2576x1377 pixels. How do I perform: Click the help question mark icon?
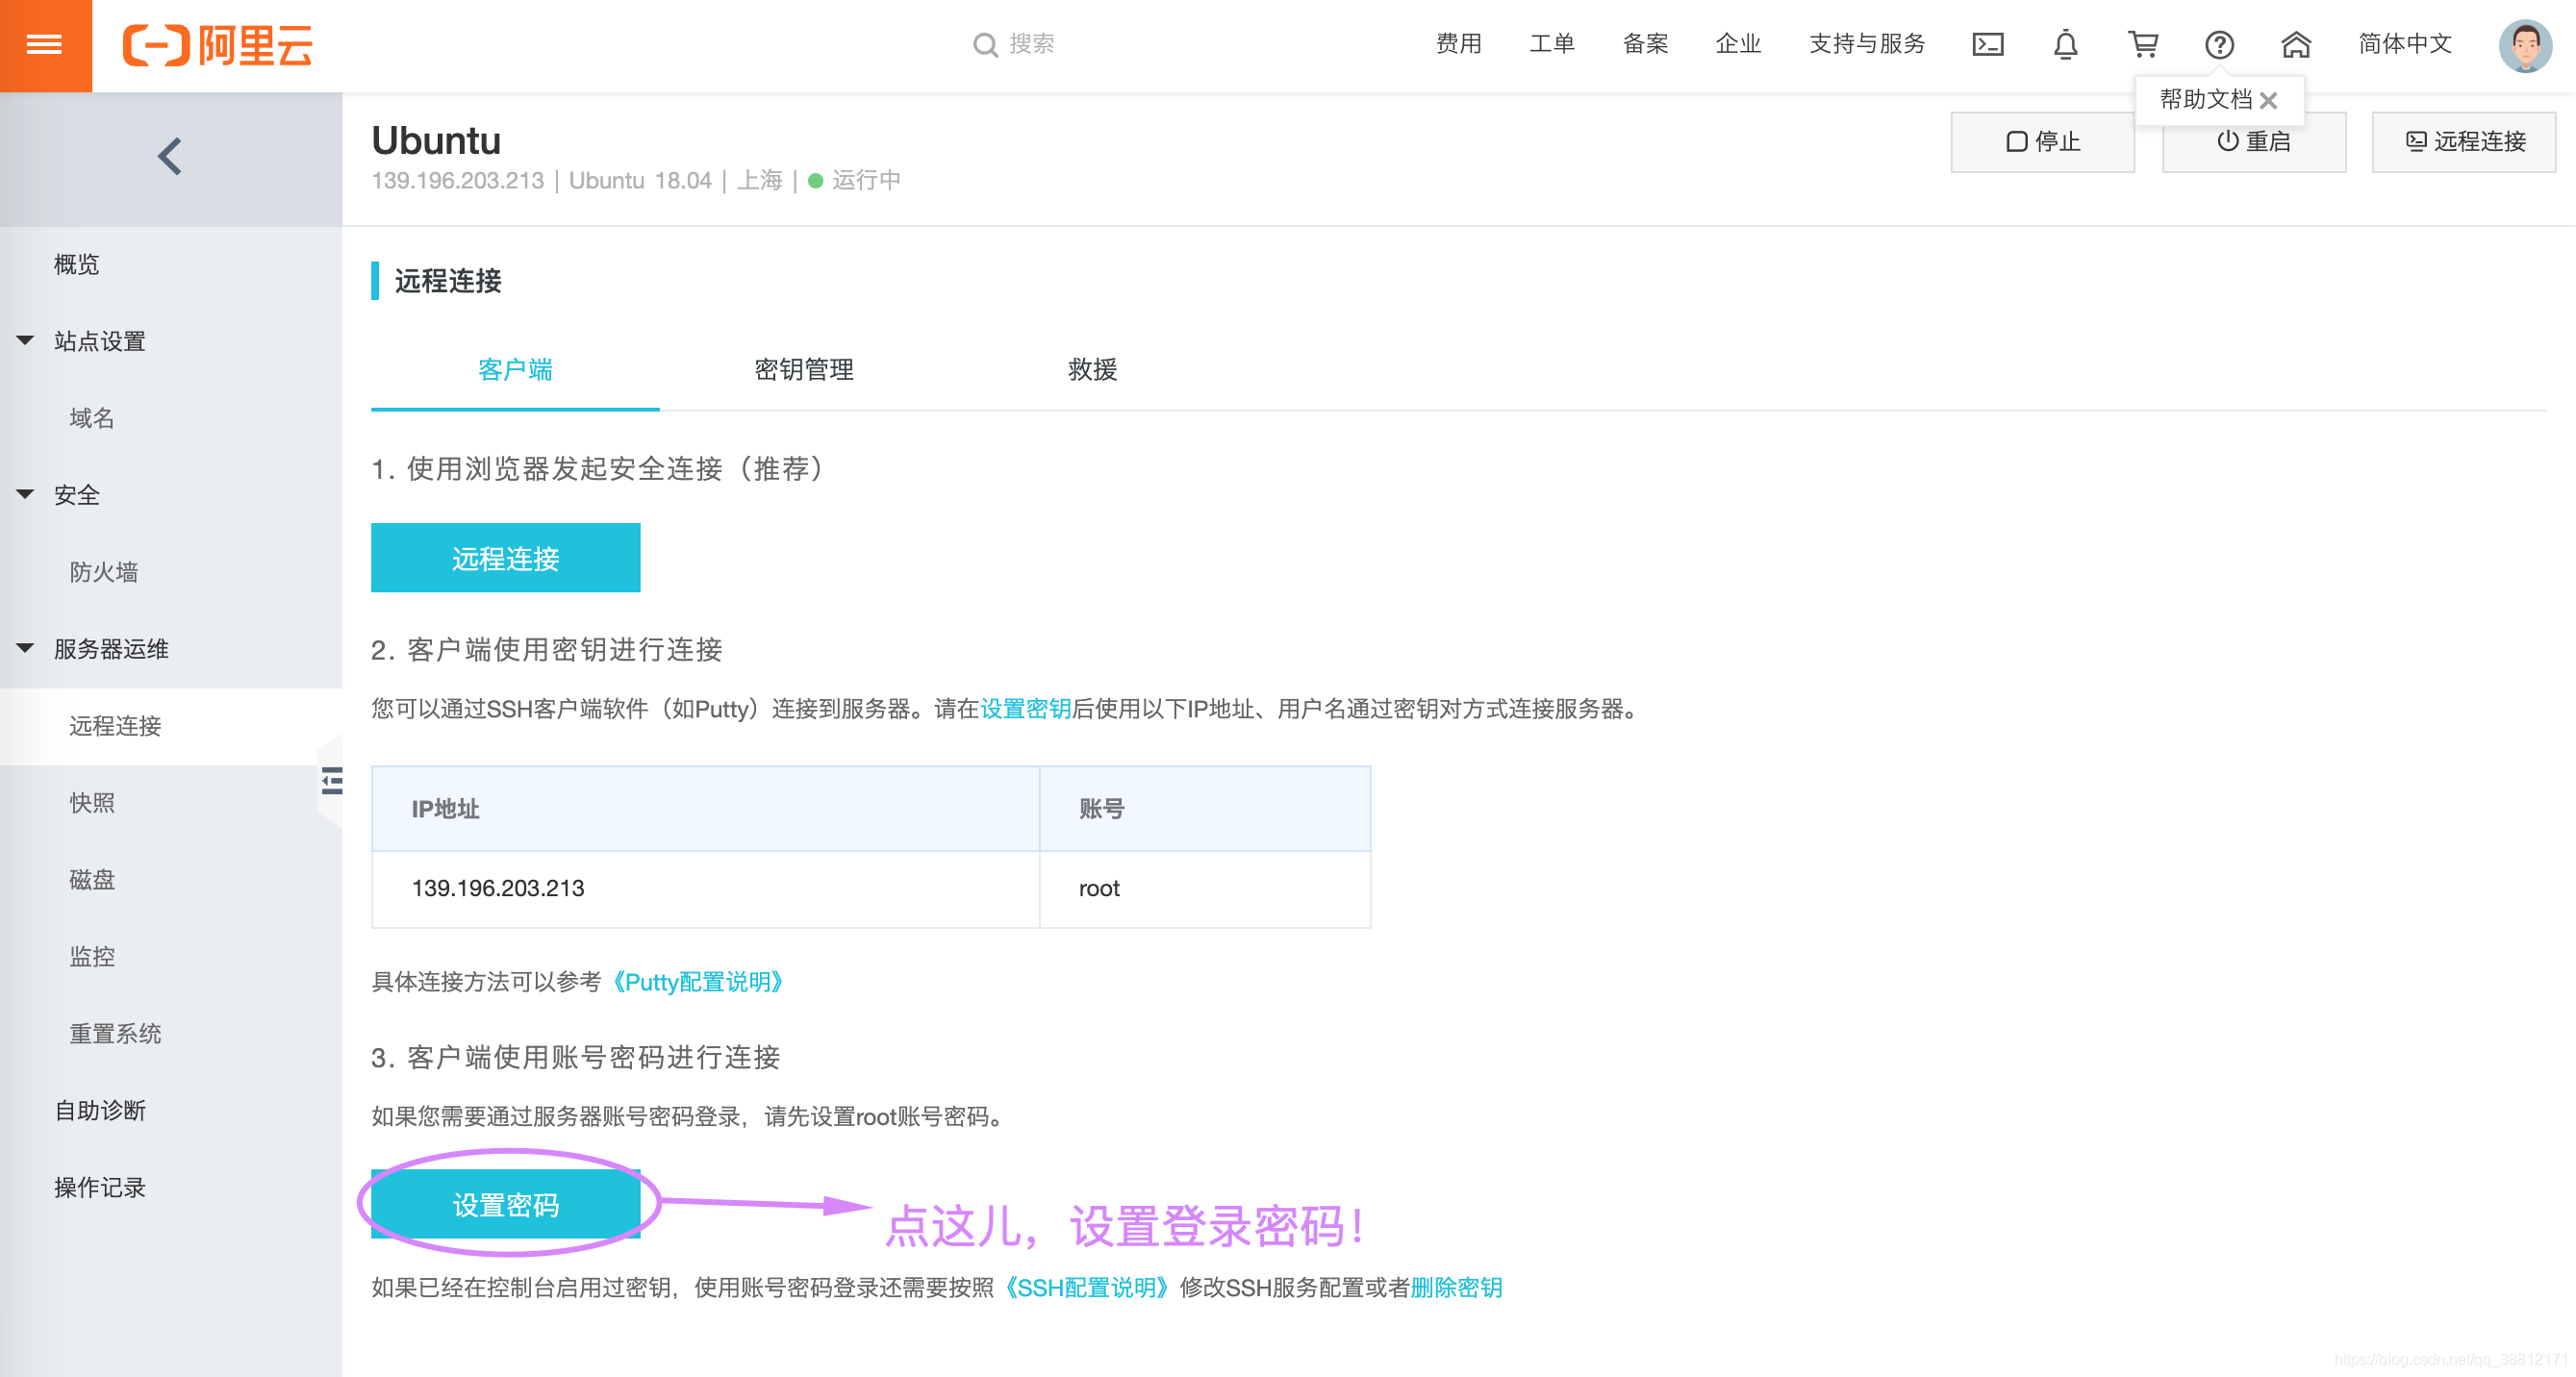coord(2219,45)
